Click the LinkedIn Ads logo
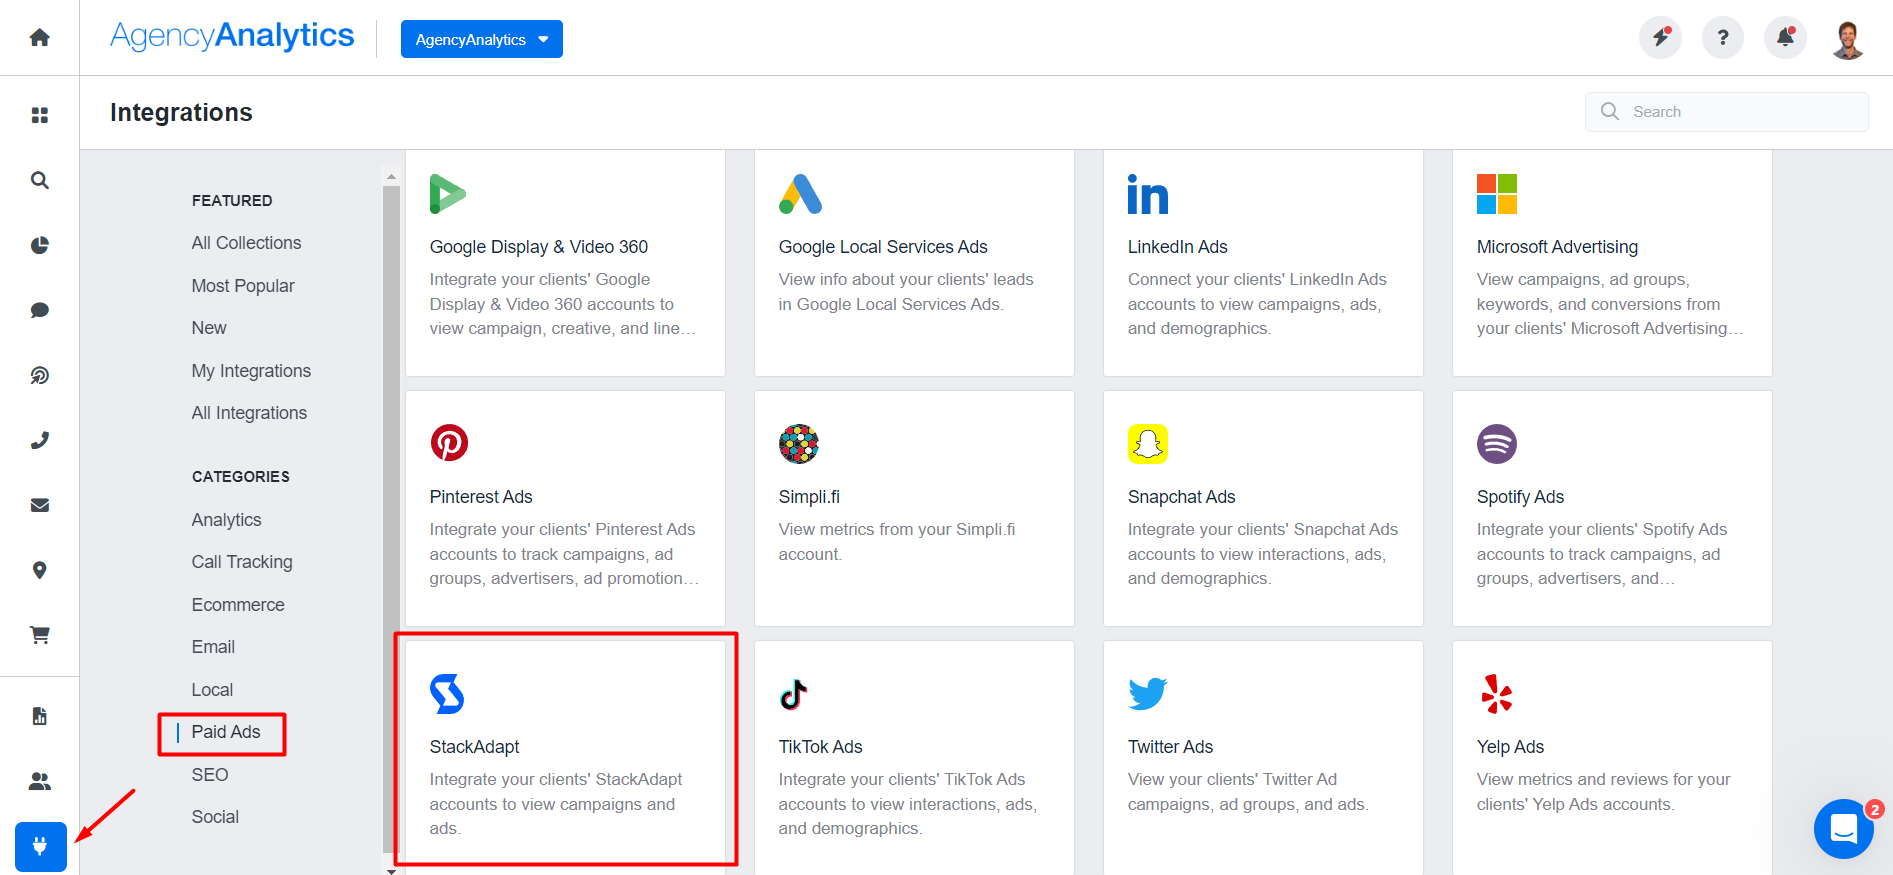 pyautogui.click(x=1148, y=194)
